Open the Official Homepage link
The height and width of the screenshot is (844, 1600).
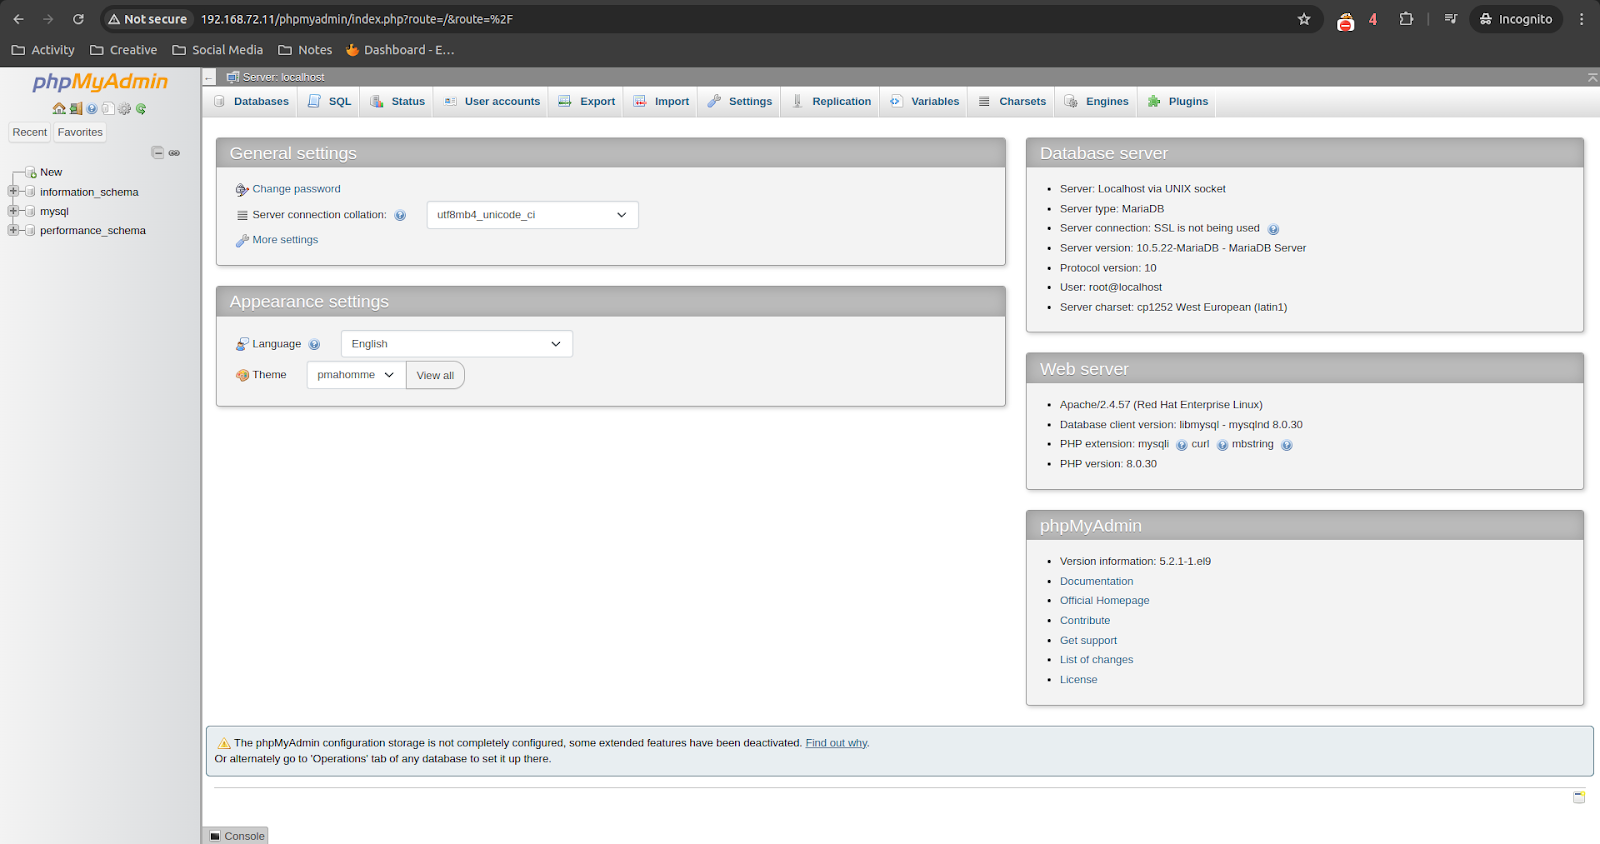pos(1104,601)
